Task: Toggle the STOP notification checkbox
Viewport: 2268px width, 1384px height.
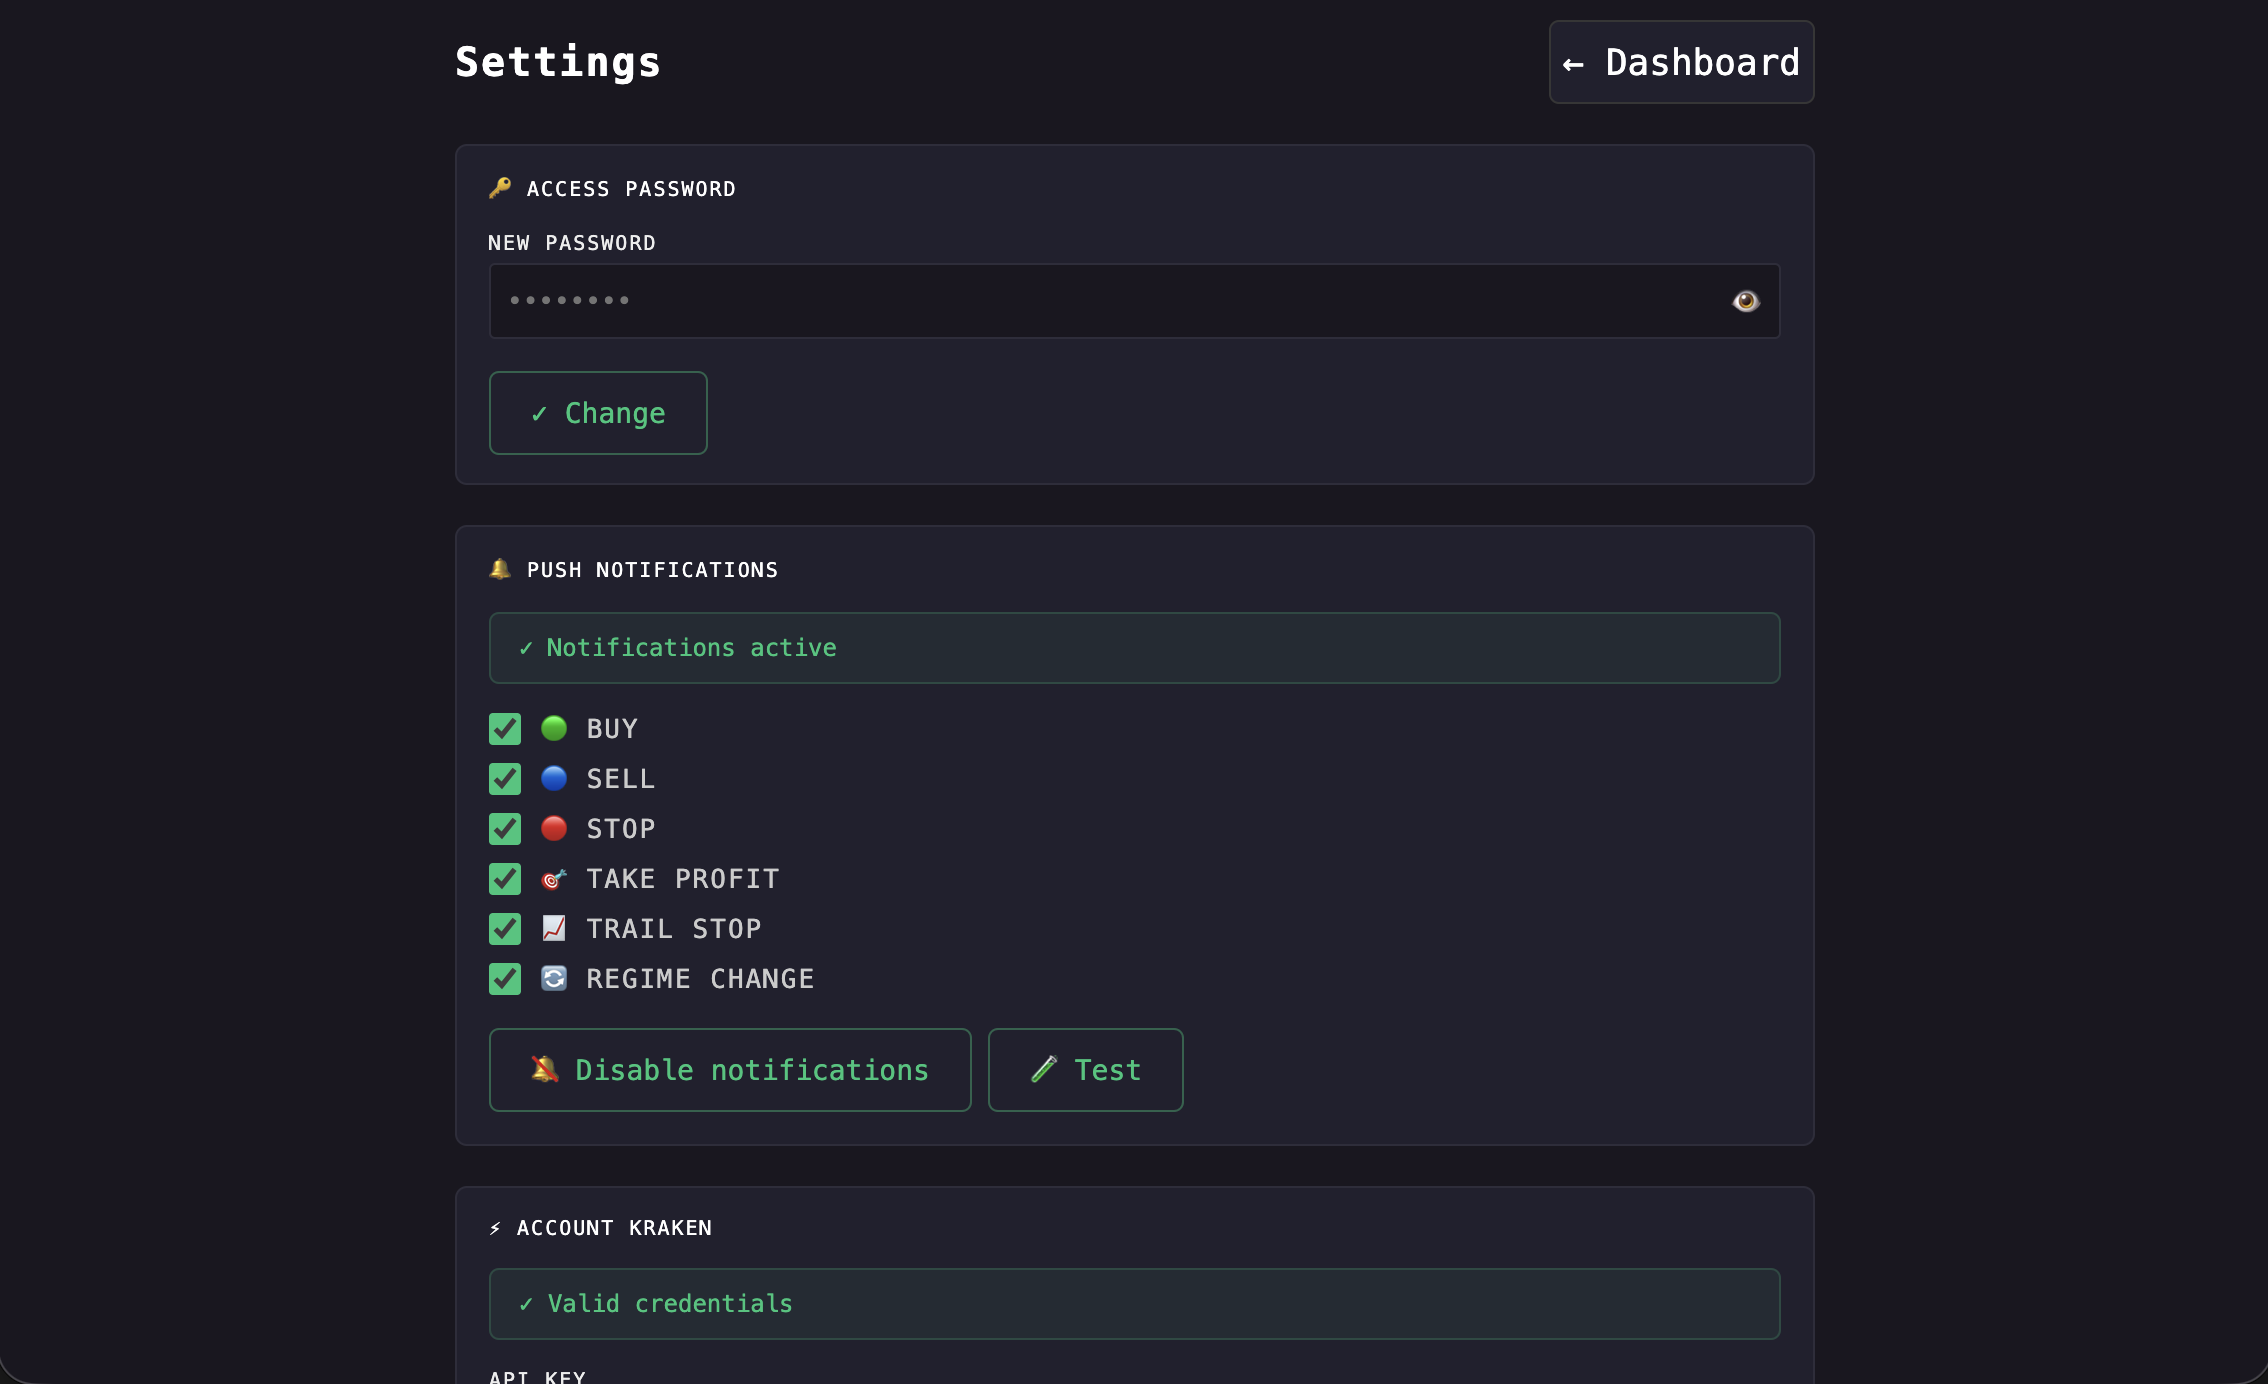Action: click(505, 829)
